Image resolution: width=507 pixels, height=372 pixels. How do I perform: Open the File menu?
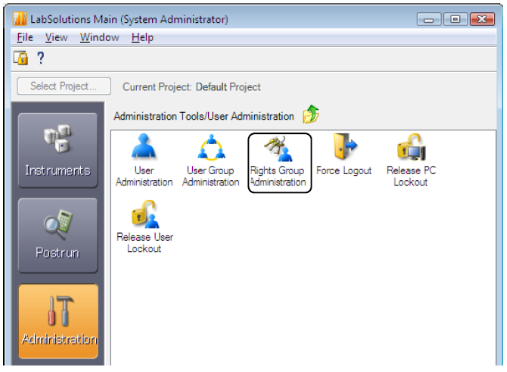coord(25,37)
